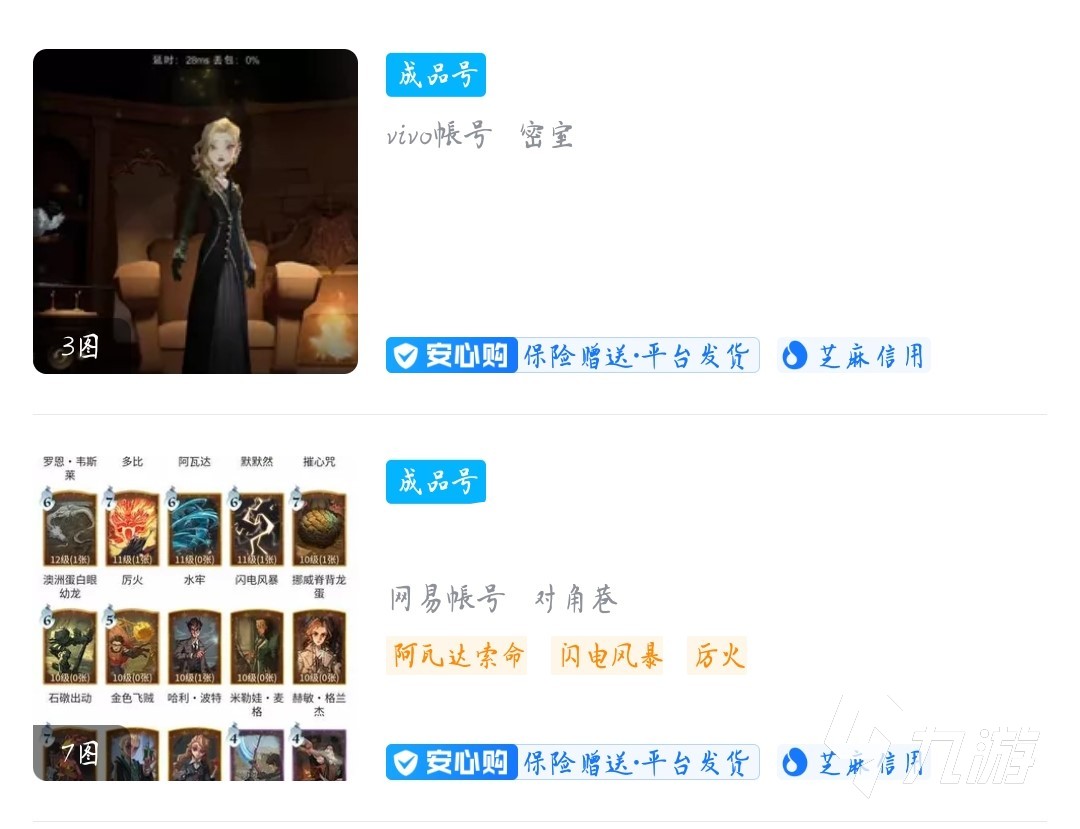Click the second 成品号 tag
1080x829 pixels.
pyautogui.click(x=436, y=481)
